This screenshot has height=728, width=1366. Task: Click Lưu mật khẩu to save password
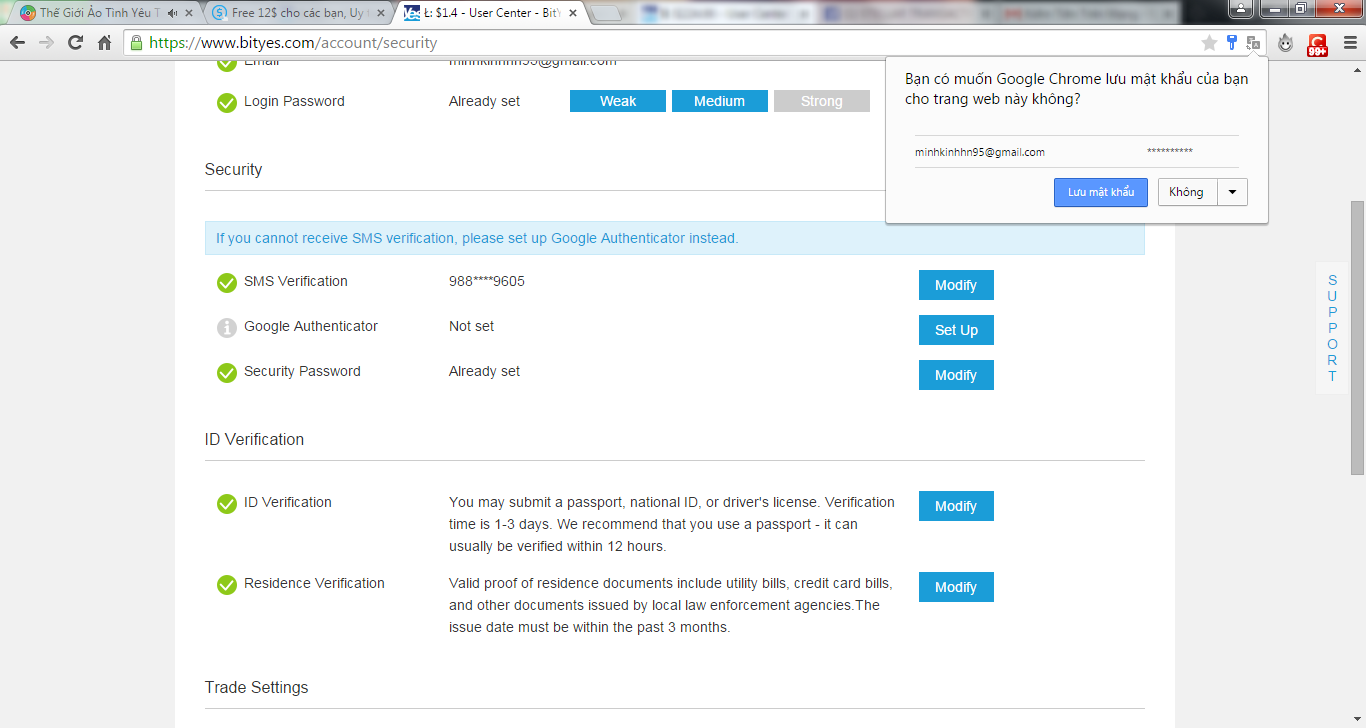pyautogui.click(x=1101, y=192)
